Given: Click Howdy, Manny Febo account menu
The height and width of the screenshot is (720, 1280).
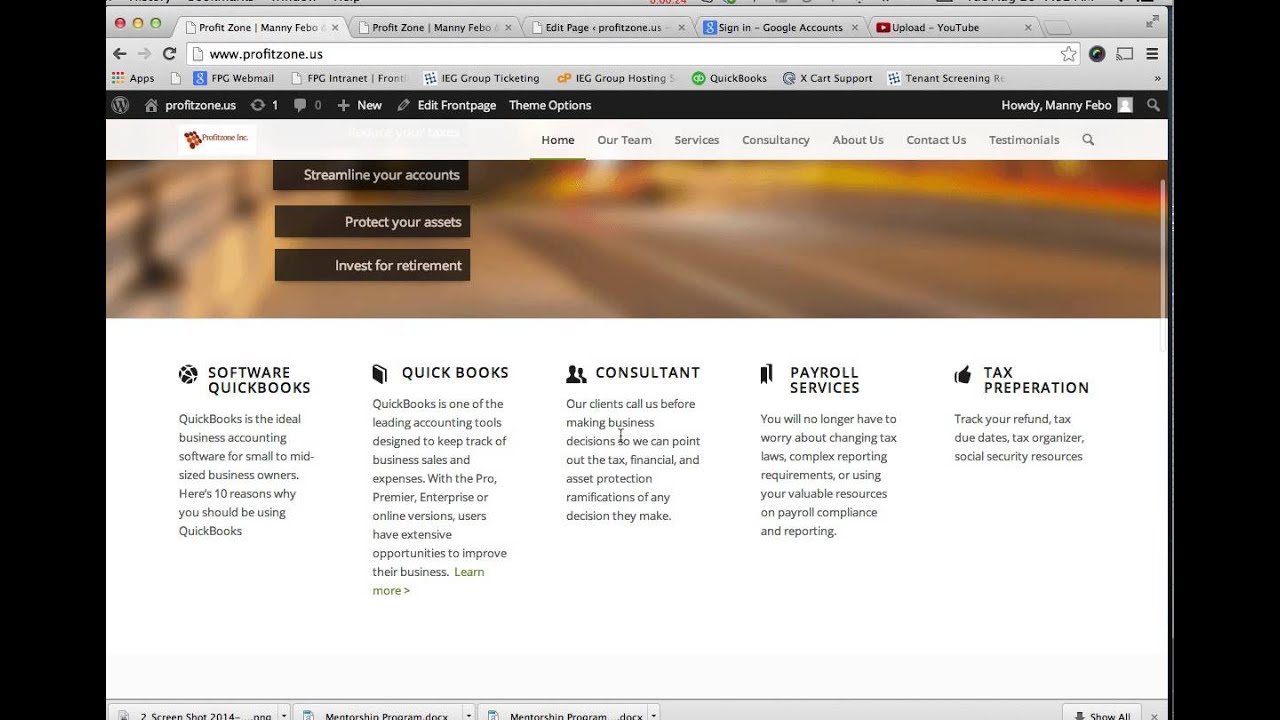Looking at the screenshot, I should point(1066,105).
